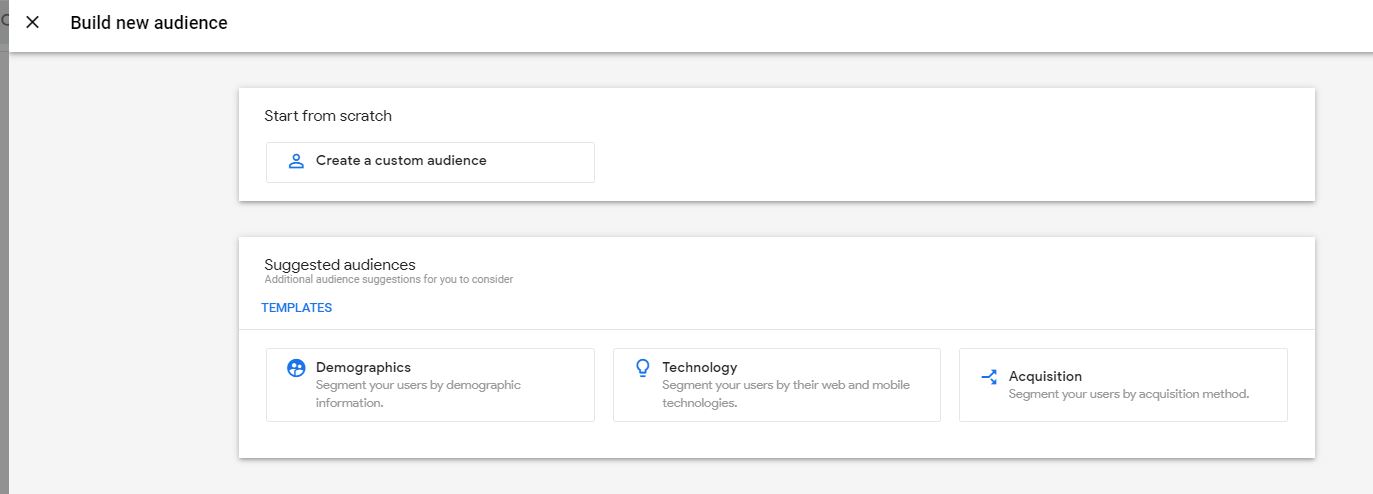Click the 'Start from scratch' heading
The image size is (1373, 494).
pyautogui.click(x=328, y=116)
